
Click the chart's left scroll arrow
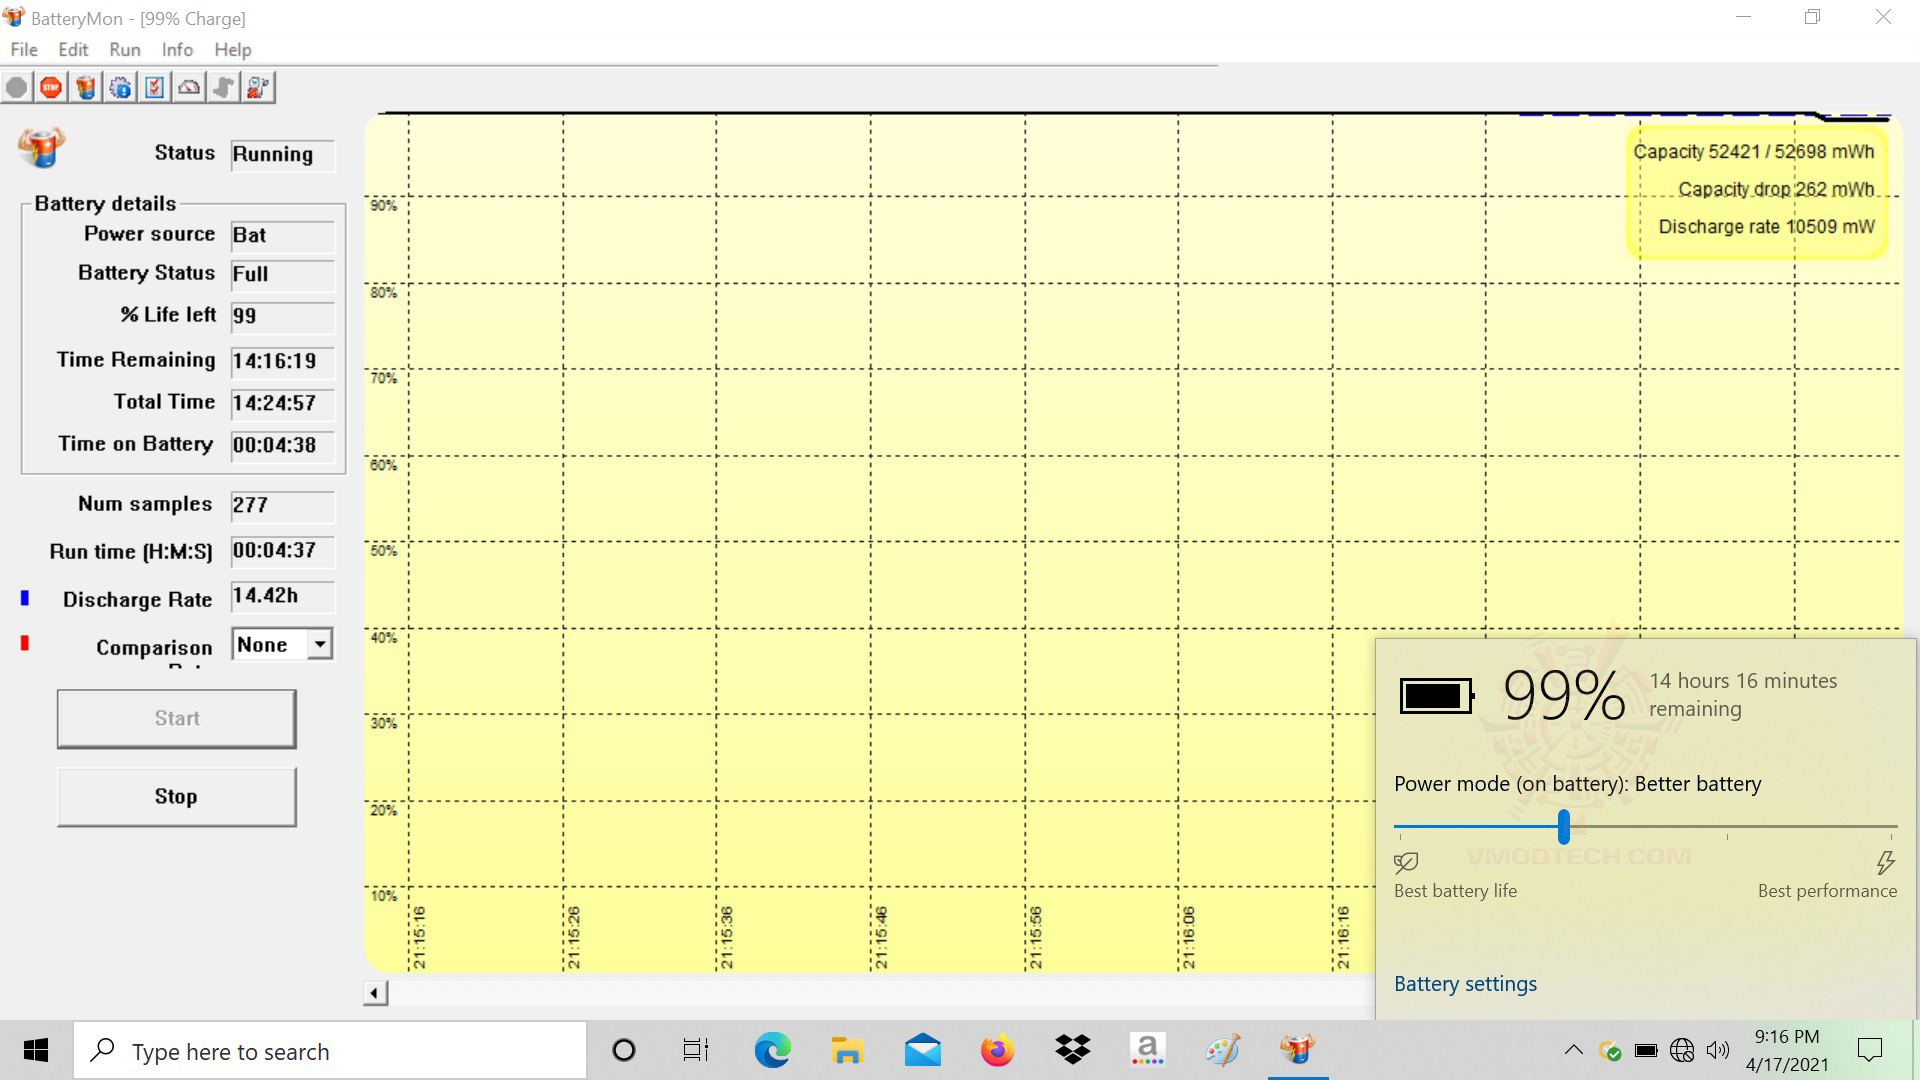375,993
